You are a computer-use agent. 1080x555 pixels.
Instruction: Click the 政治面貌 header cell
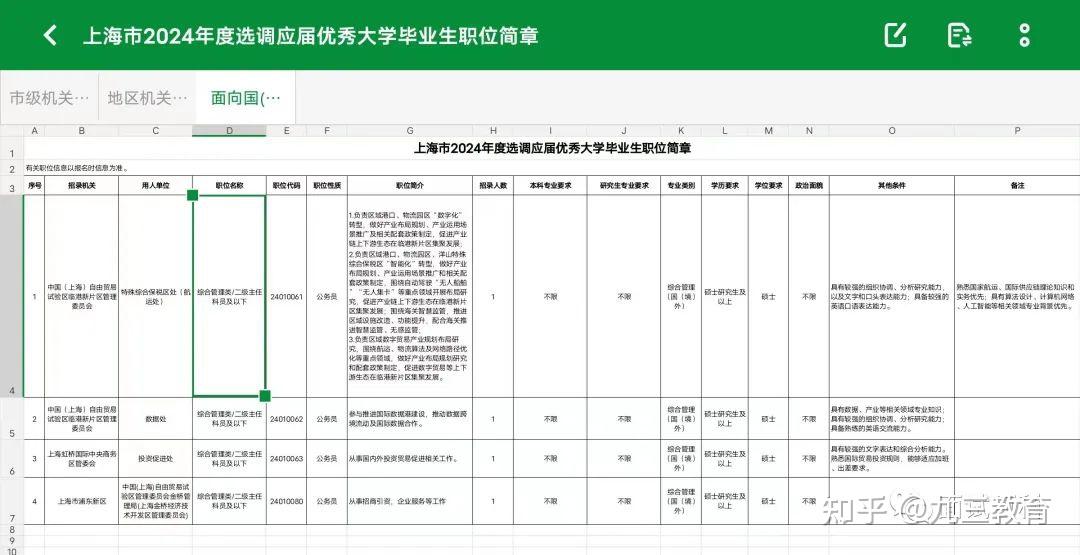point(809,186)
